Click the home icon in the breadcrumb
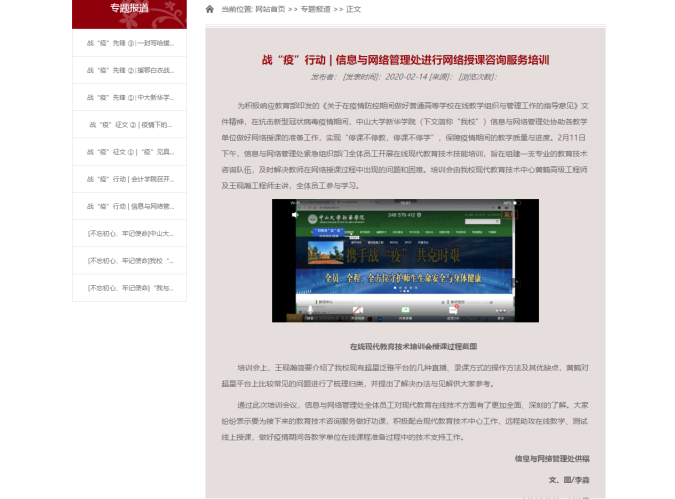 210,9
